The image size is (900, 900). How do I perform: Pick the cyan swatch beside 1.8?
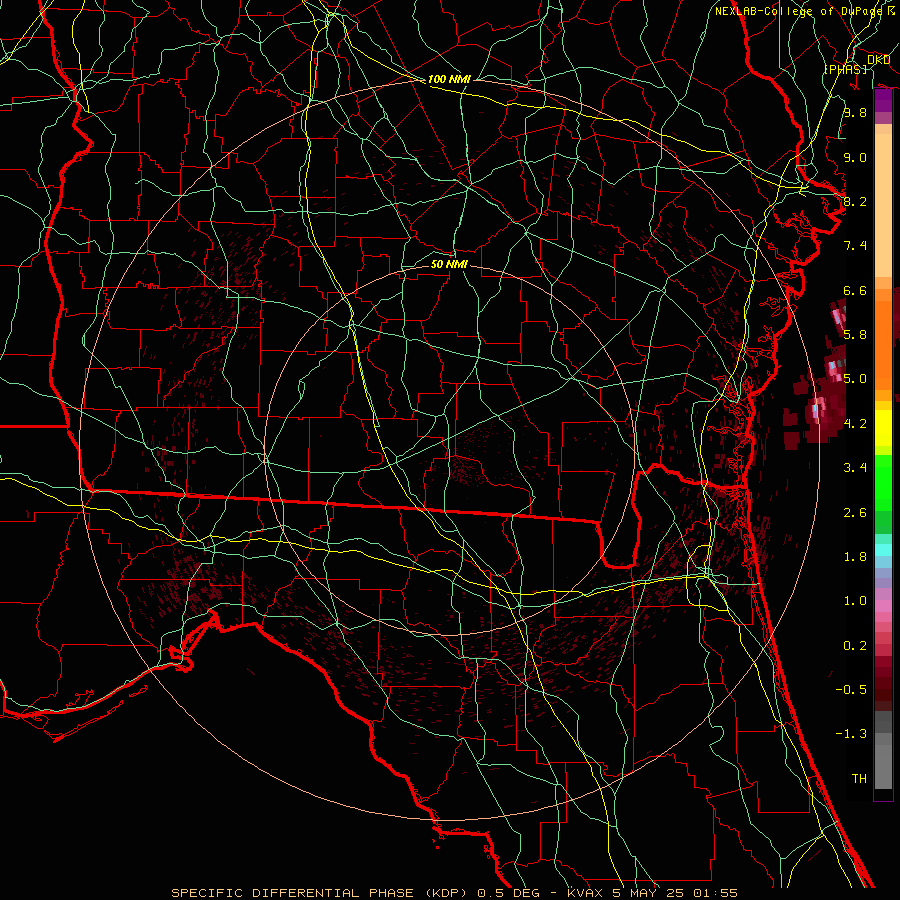[x=883, y=550]
